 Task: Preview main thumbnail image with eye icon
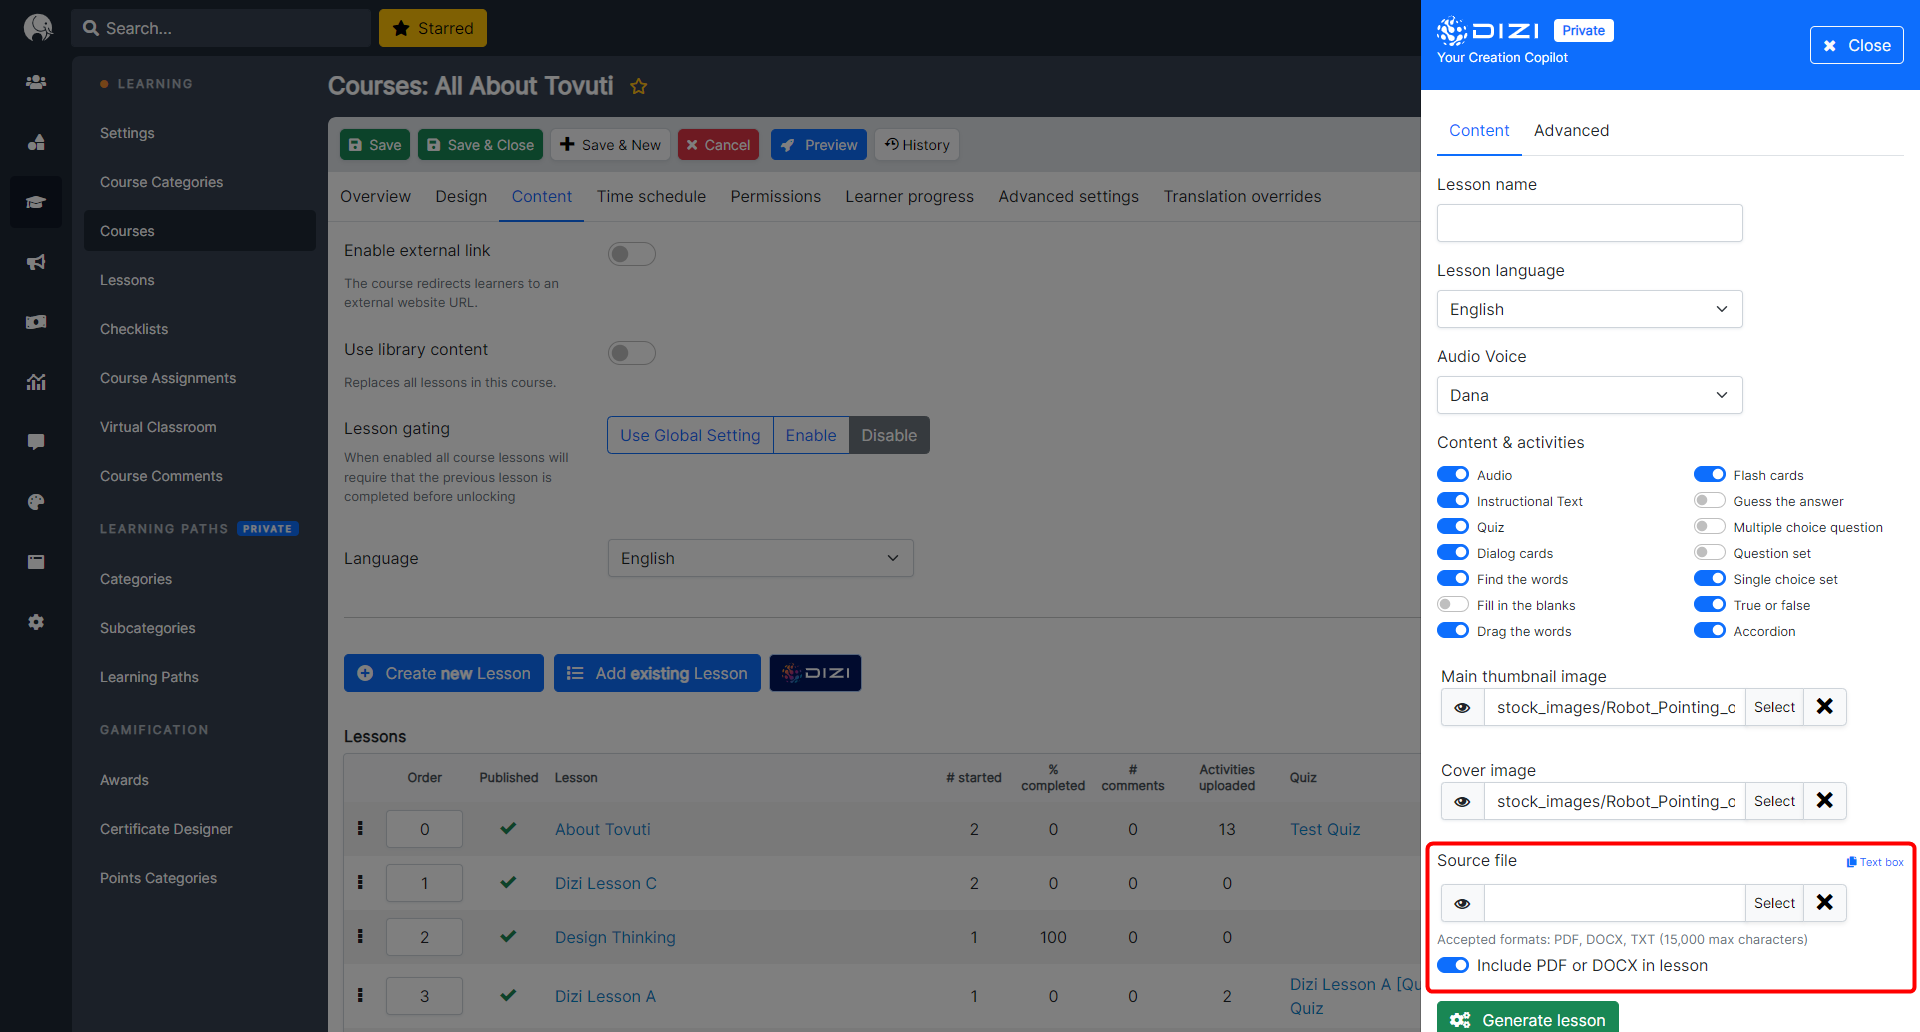1462,707
